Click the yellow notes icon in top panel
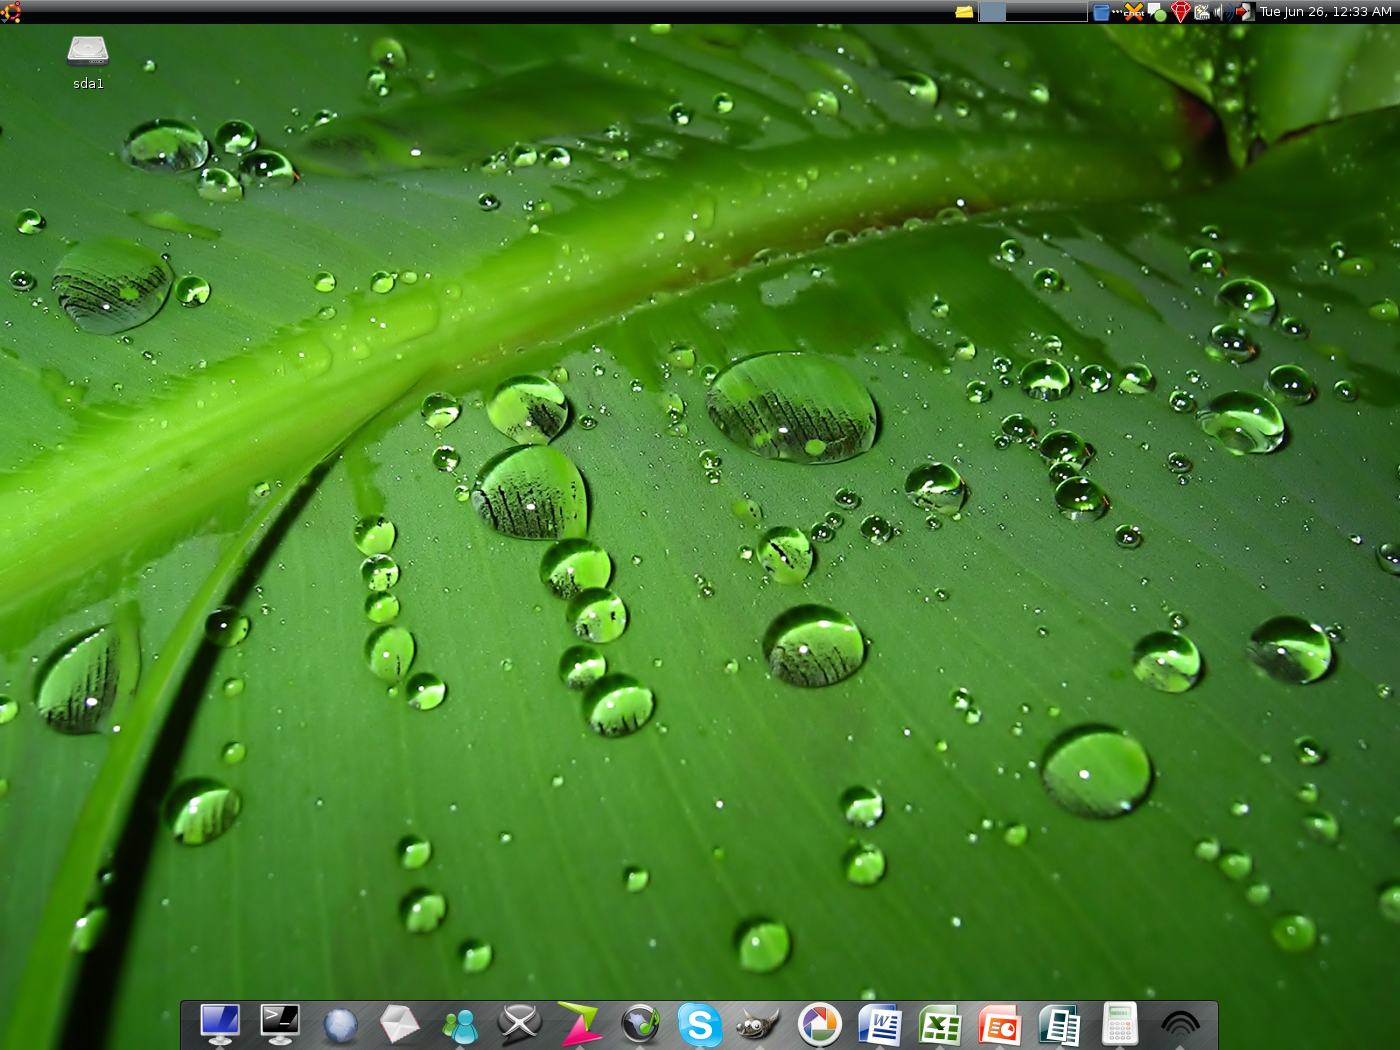This screenshot has height=1050, width=1400. pyautogui.click(x=964, y=12)
